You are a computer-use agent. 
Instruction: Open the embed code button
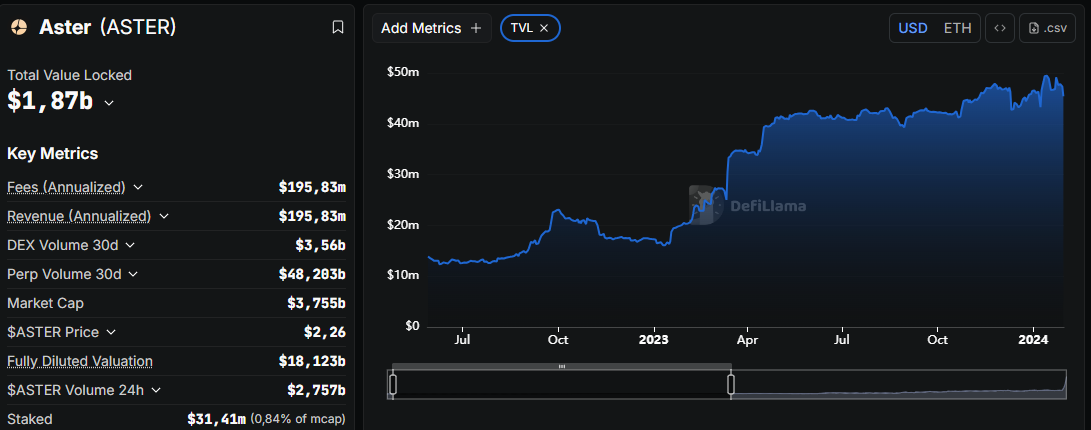(x=1000, y=29)
